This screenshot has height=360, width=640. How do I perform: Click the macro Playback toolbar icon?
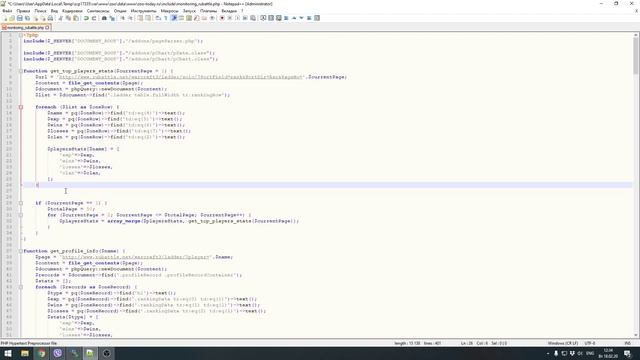coord(237,18)
